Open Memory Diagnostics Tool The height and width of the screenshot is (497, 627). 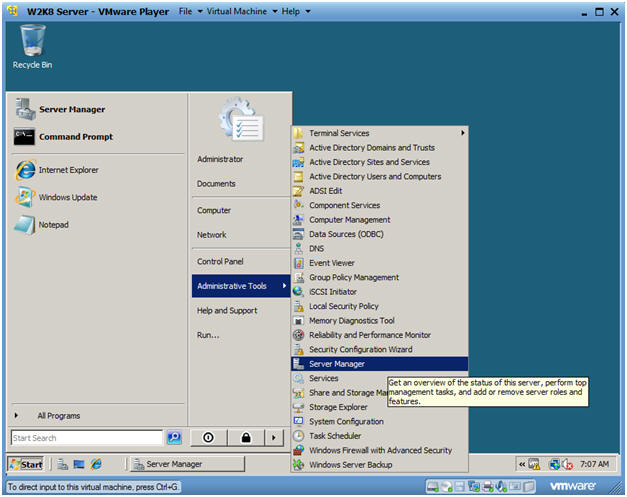(x=380, y=320)
